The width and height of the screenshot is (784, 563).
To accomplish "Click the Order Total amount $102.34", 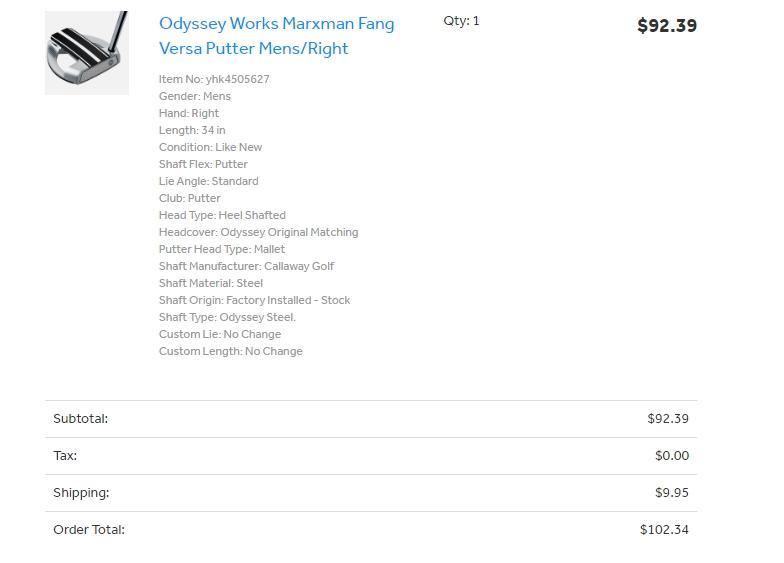I will (664, 530).
